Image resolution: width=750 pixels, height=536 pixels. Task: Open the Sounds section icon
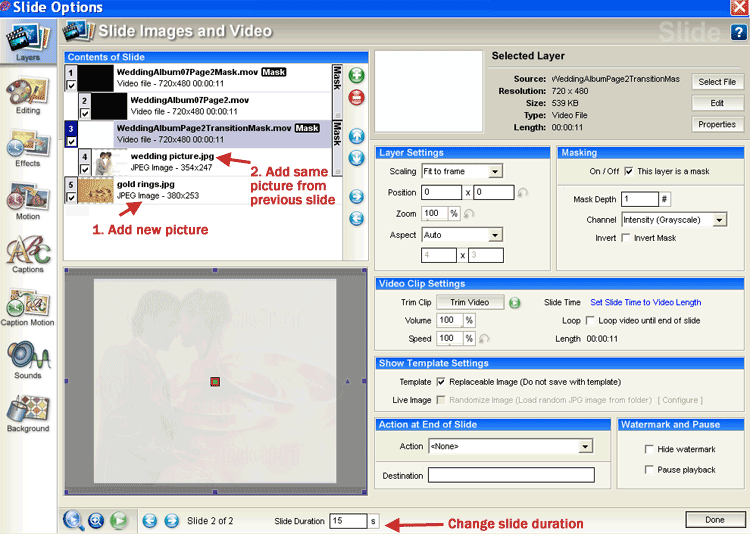coord(28,355)
